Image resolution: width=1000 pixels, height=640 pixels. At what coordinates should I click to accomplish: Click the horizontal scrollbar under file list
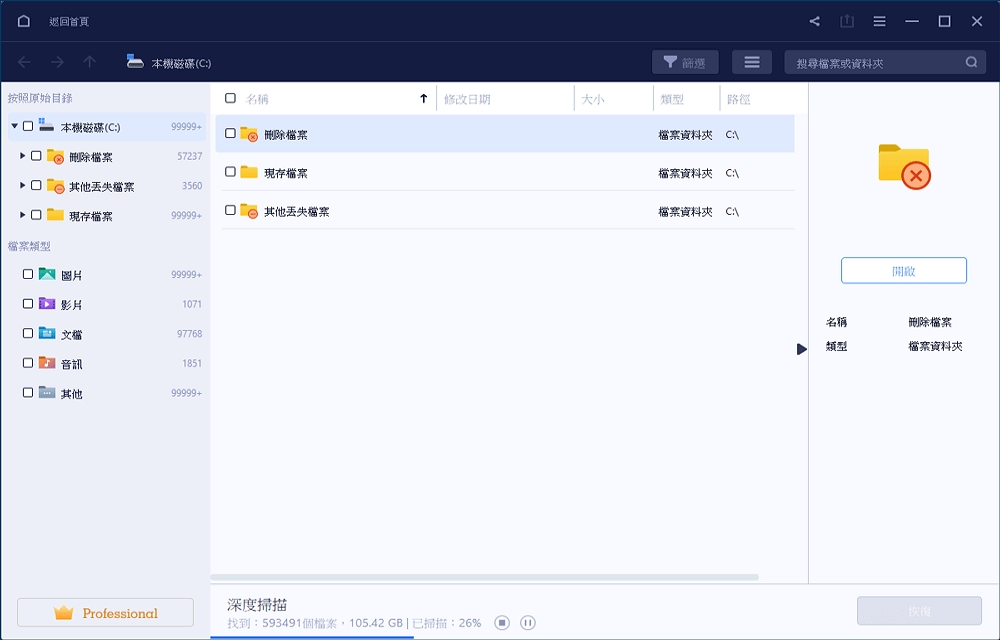(x=485, y=577)
